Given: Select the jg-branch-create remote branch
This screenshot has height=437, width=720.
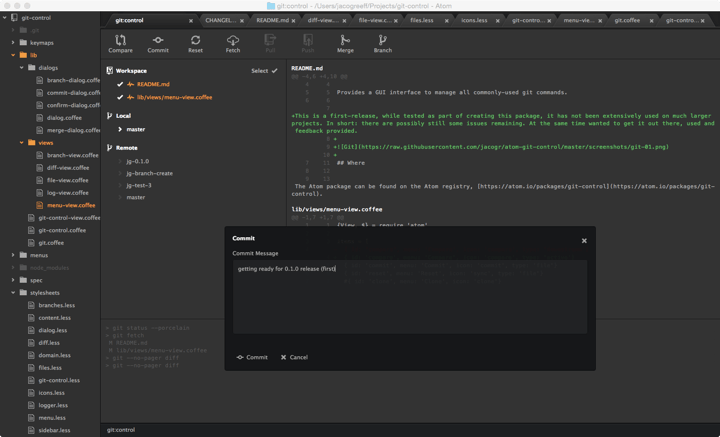Looking at the screenshot, I should pyautogui.click(x=149, y=173).
